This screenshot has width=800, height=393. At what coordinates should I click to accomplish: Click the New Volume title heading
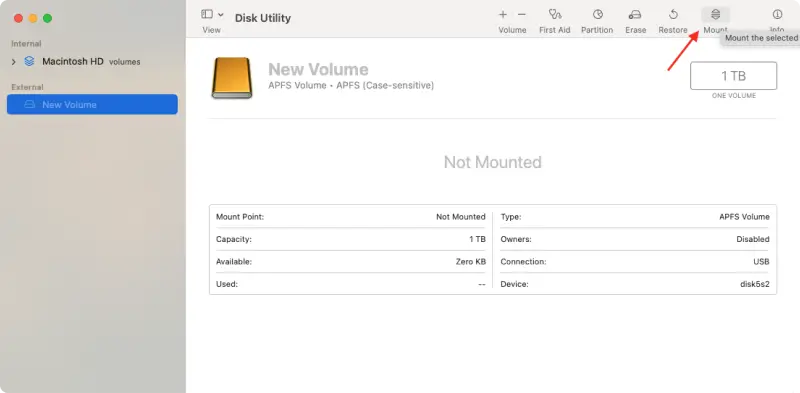tap(318, 69)
